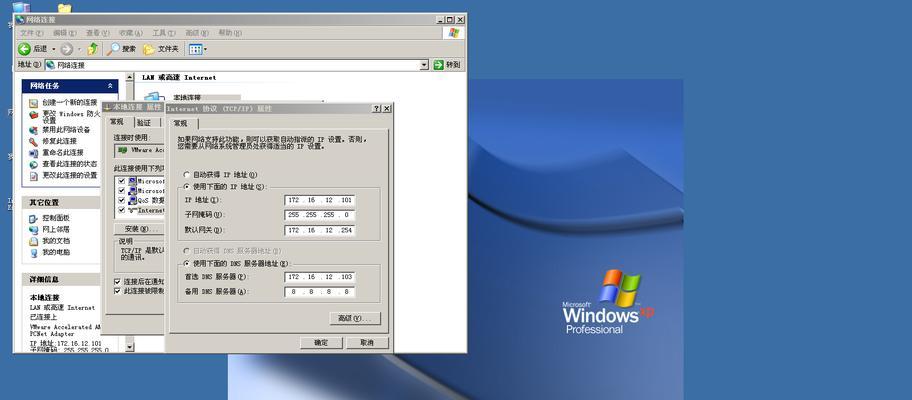Click the green Go (转到) arrow button
Viewport: 912px width, 400px height.
point(439,65)
